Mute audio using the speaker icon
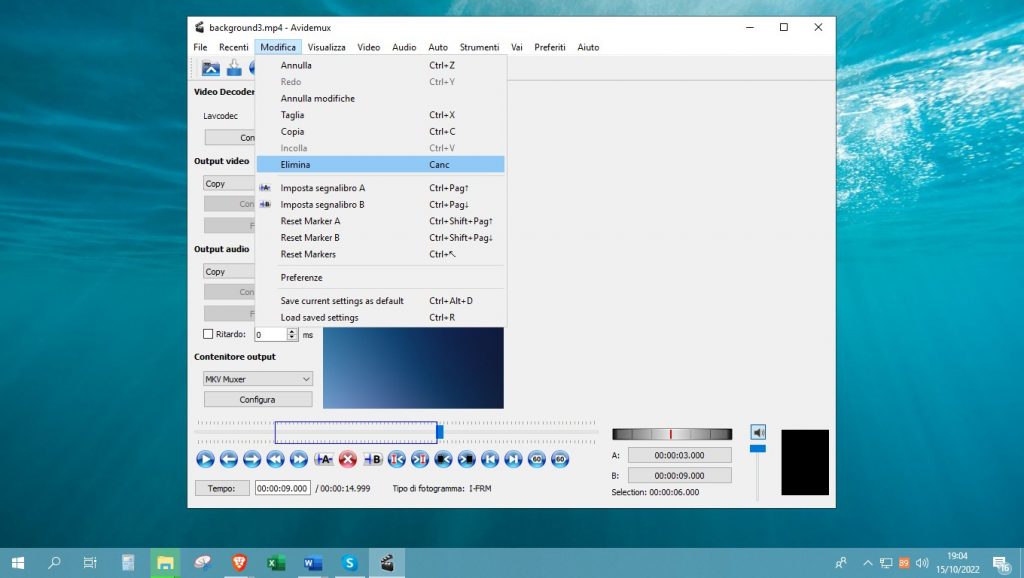The width and height of the screenshot is (1024, 578). click(758, 432)
